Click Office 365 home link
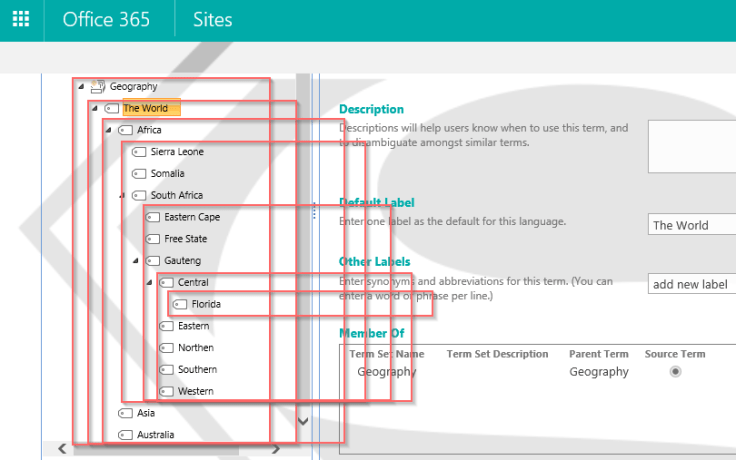Viewport: 736px width, 460px height. point(109,19)
